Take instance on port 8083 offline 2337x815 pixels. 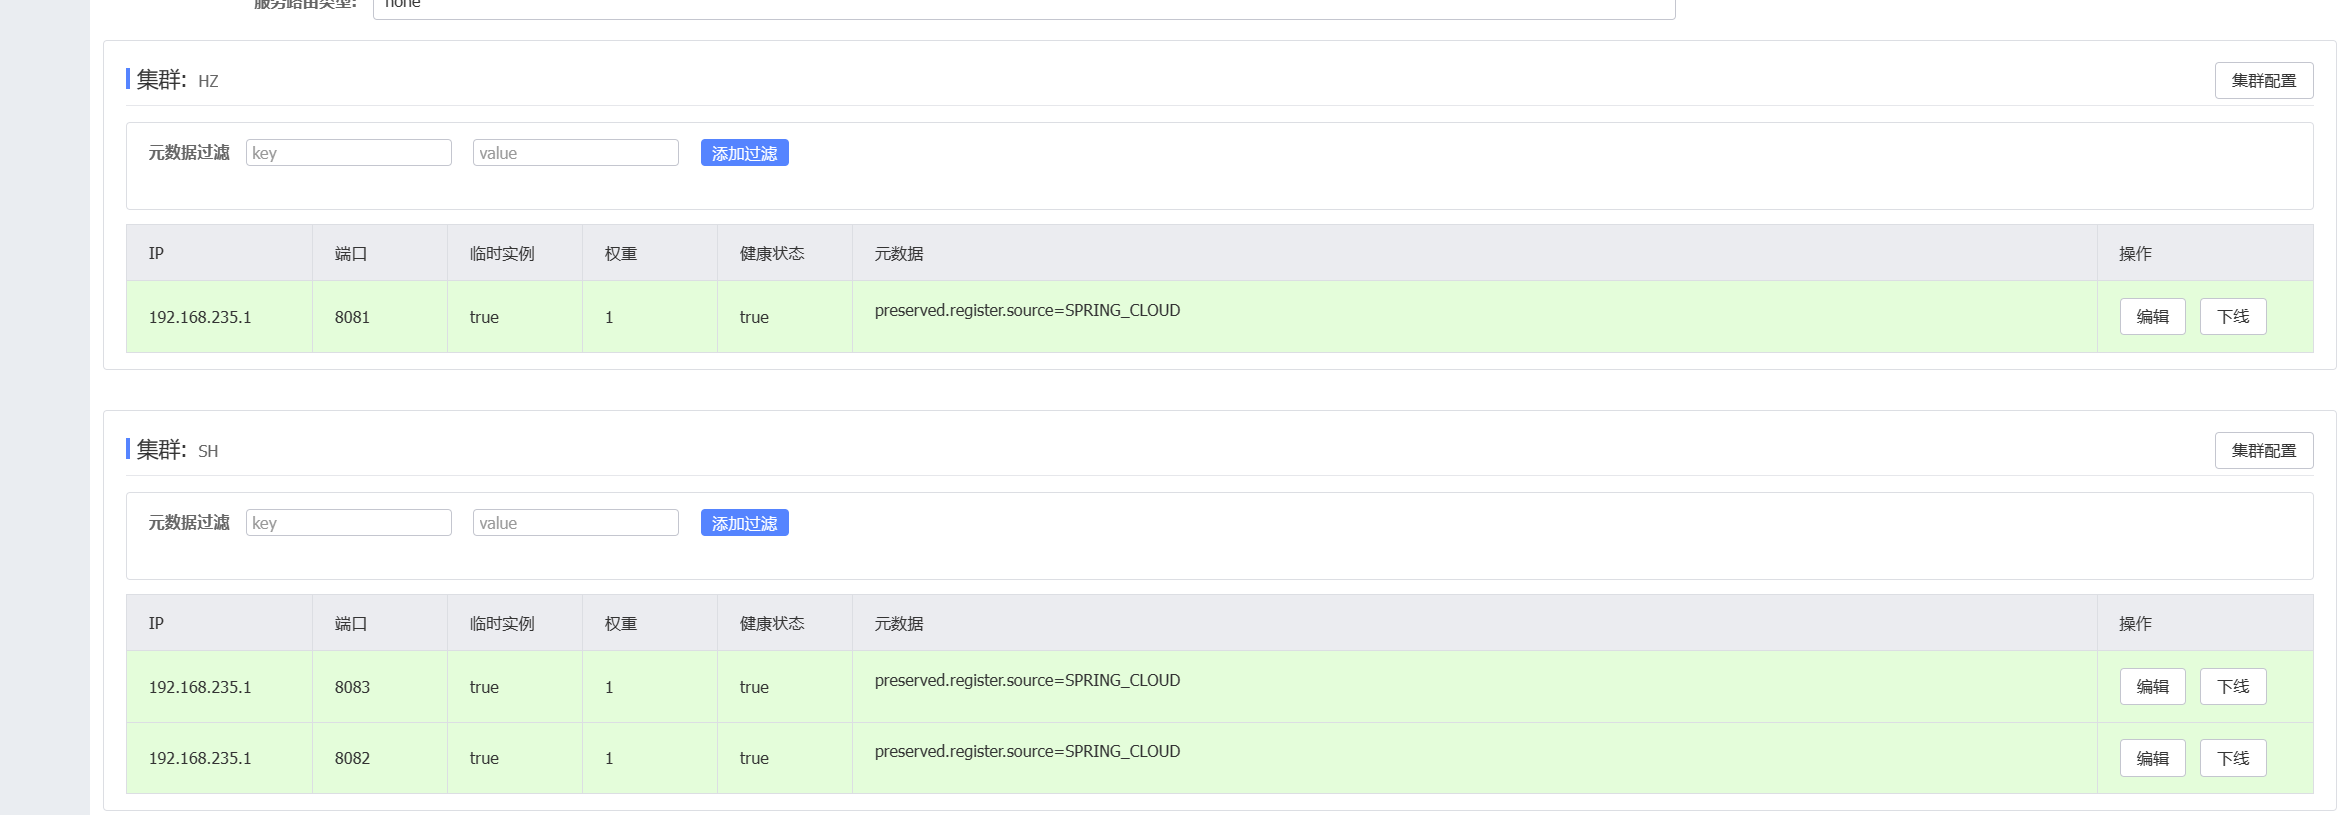click(x=2233, y=687)
